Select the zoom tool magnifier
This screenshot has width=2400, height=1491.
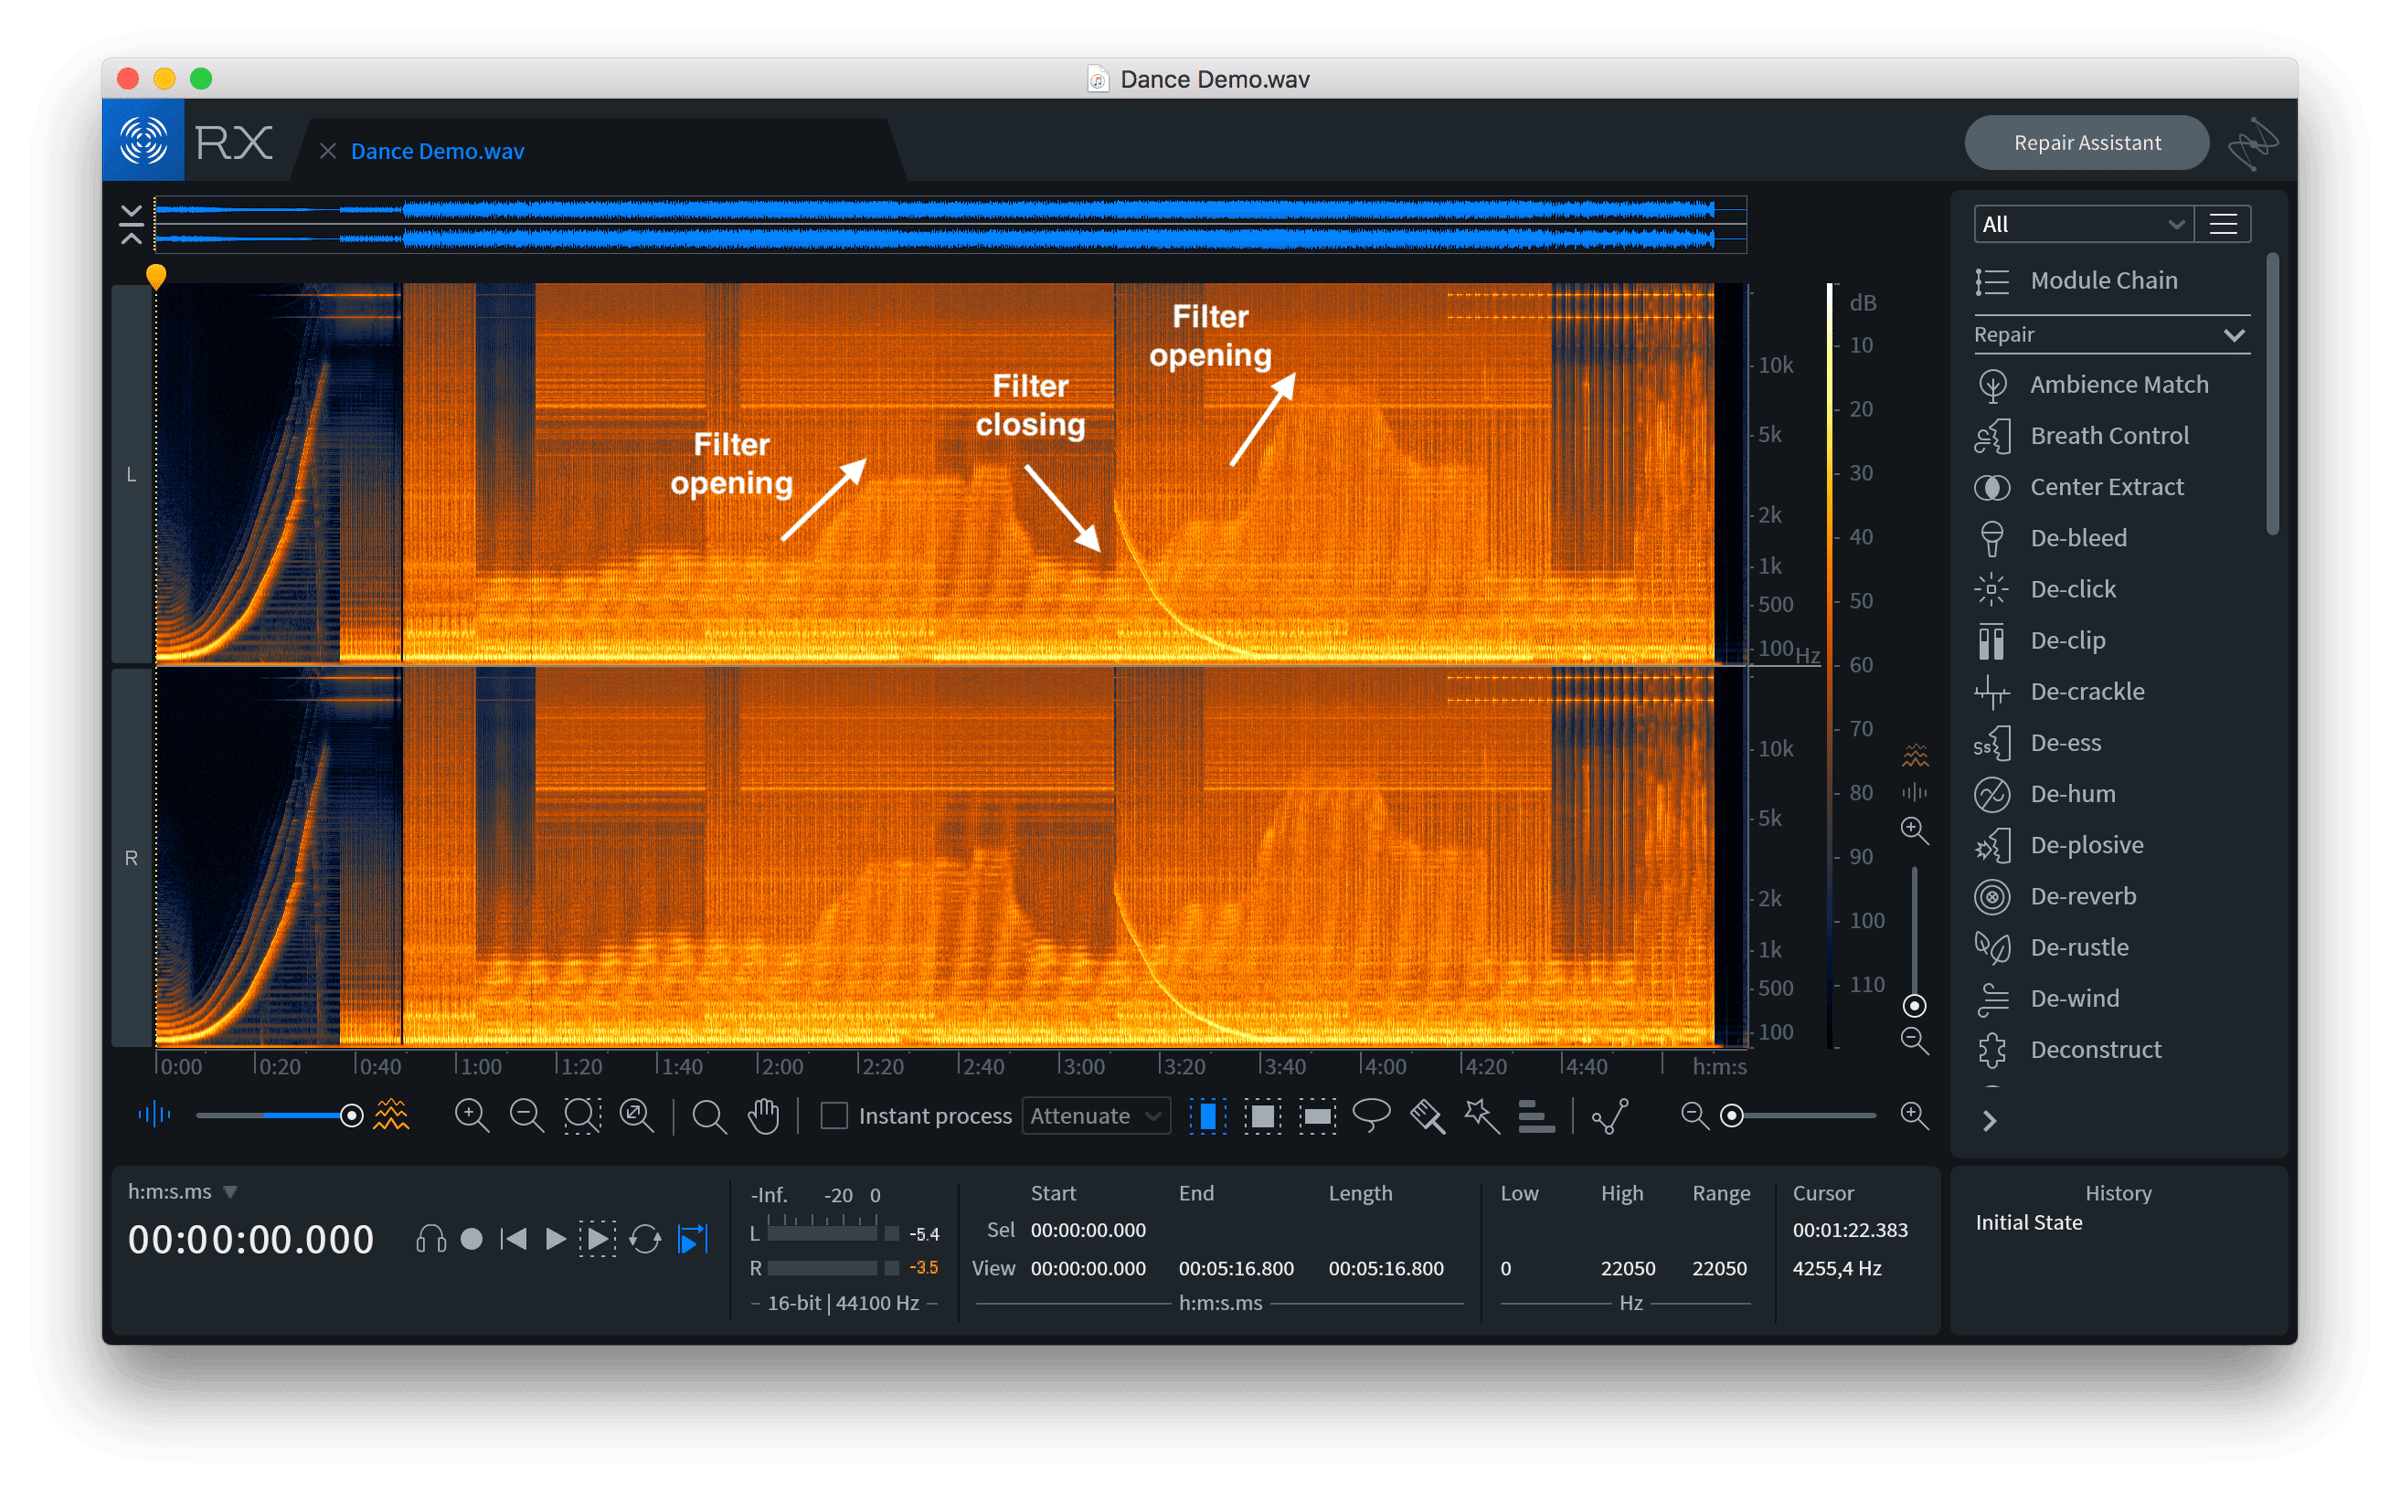(709, 1116)
